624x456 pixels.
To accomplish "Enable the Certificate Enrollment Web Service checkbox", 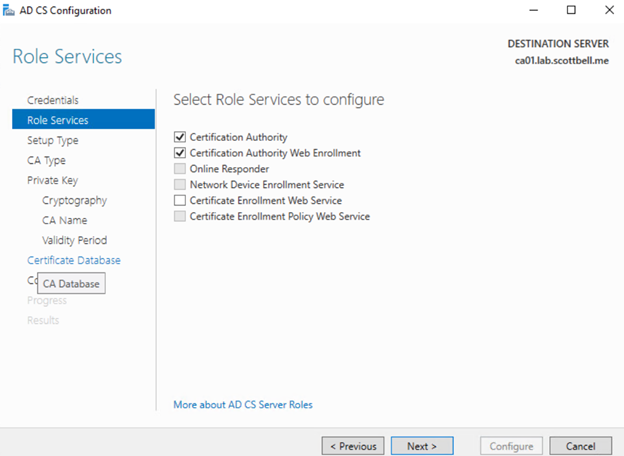I will (180, 201).
